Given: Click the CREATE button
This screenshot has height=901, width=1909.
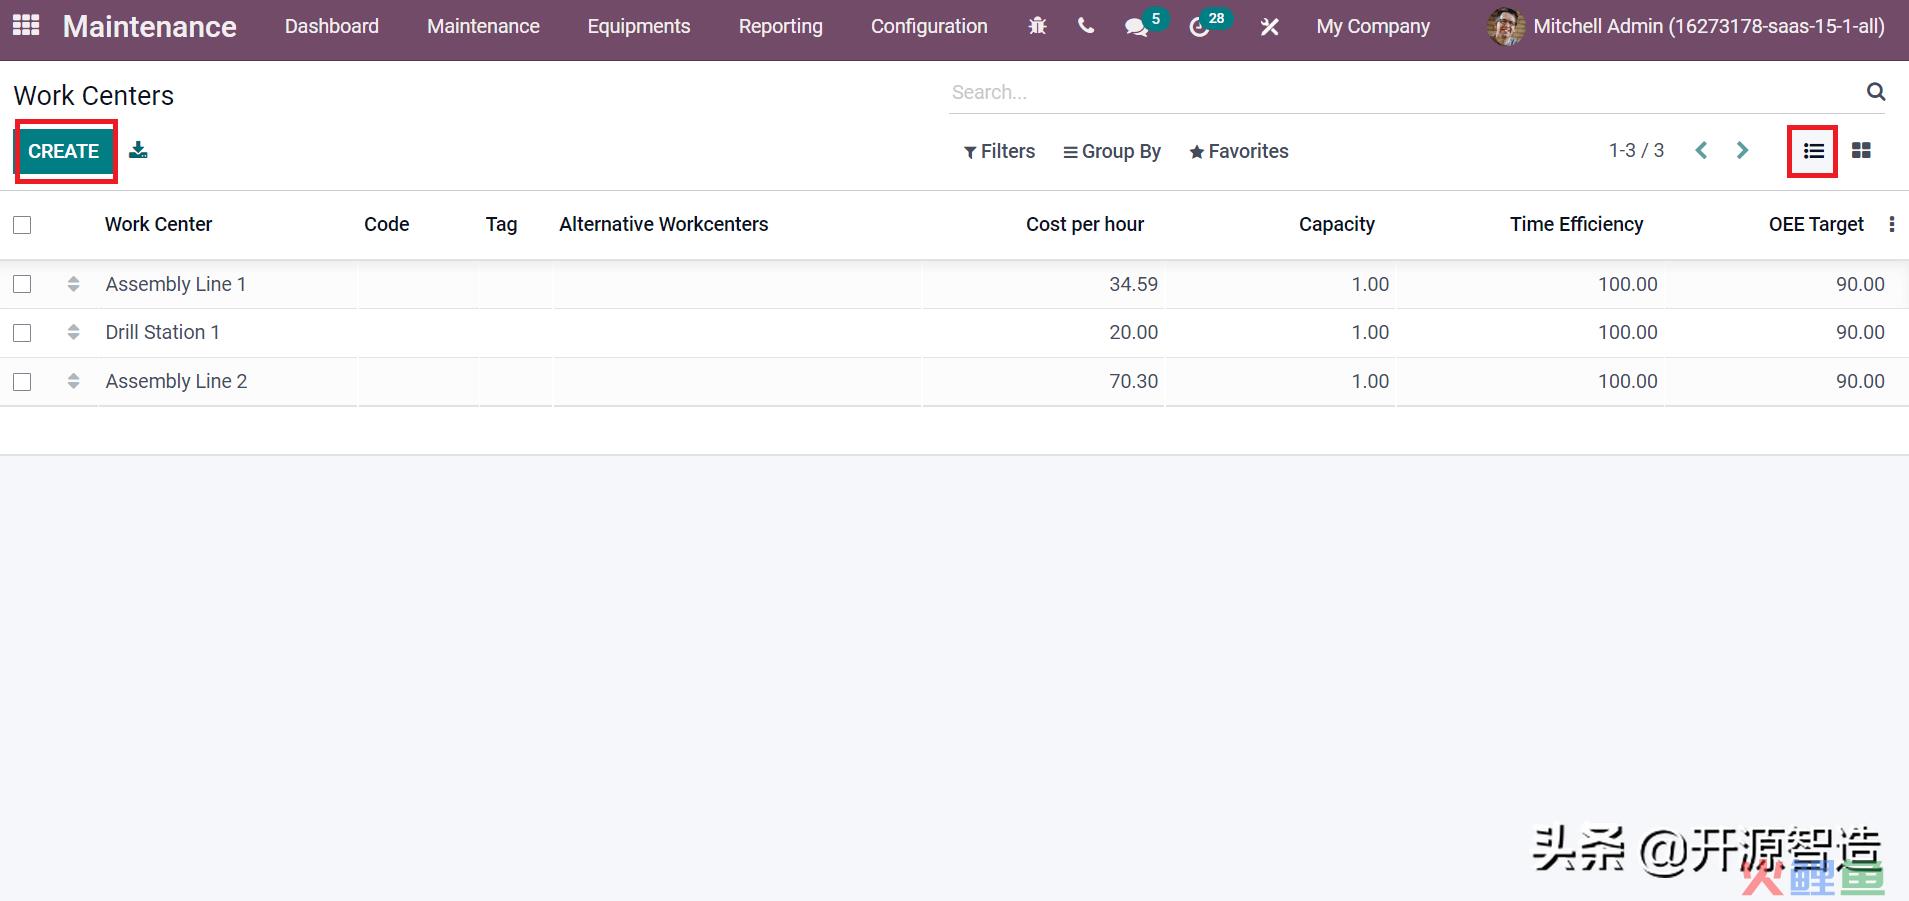Looking at the screenshot, I should (64, 151).
